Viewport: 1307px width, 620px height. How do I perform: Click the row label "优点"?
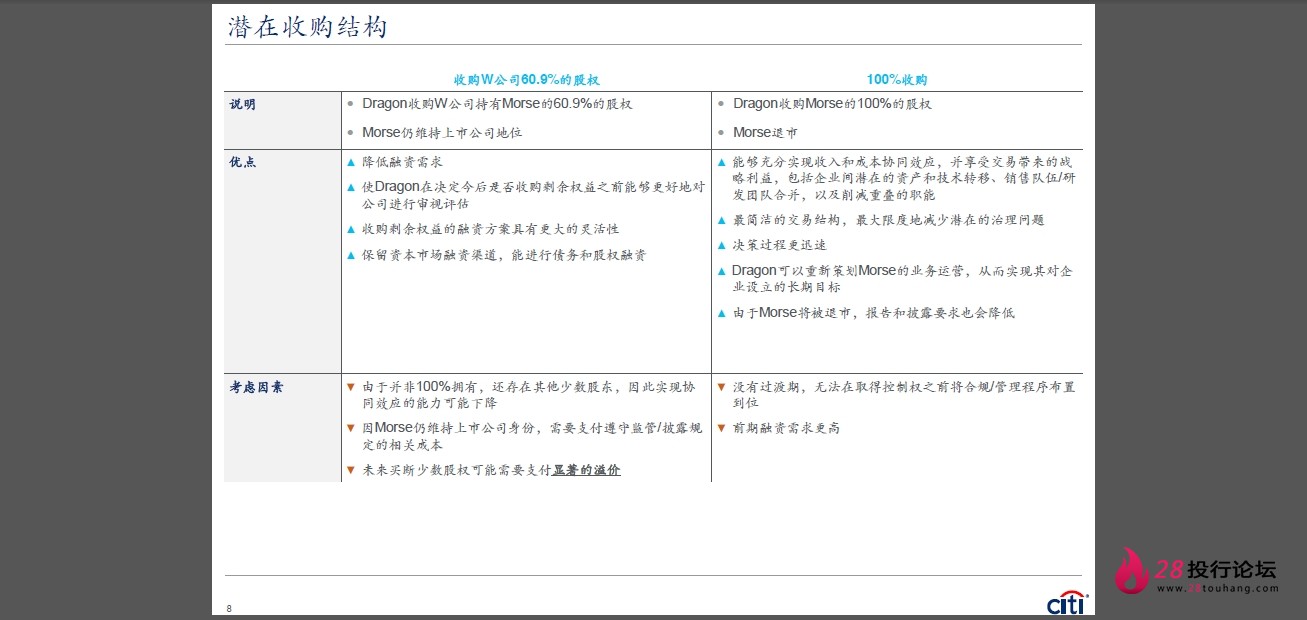pyautogui.click(x=242, y=162)
